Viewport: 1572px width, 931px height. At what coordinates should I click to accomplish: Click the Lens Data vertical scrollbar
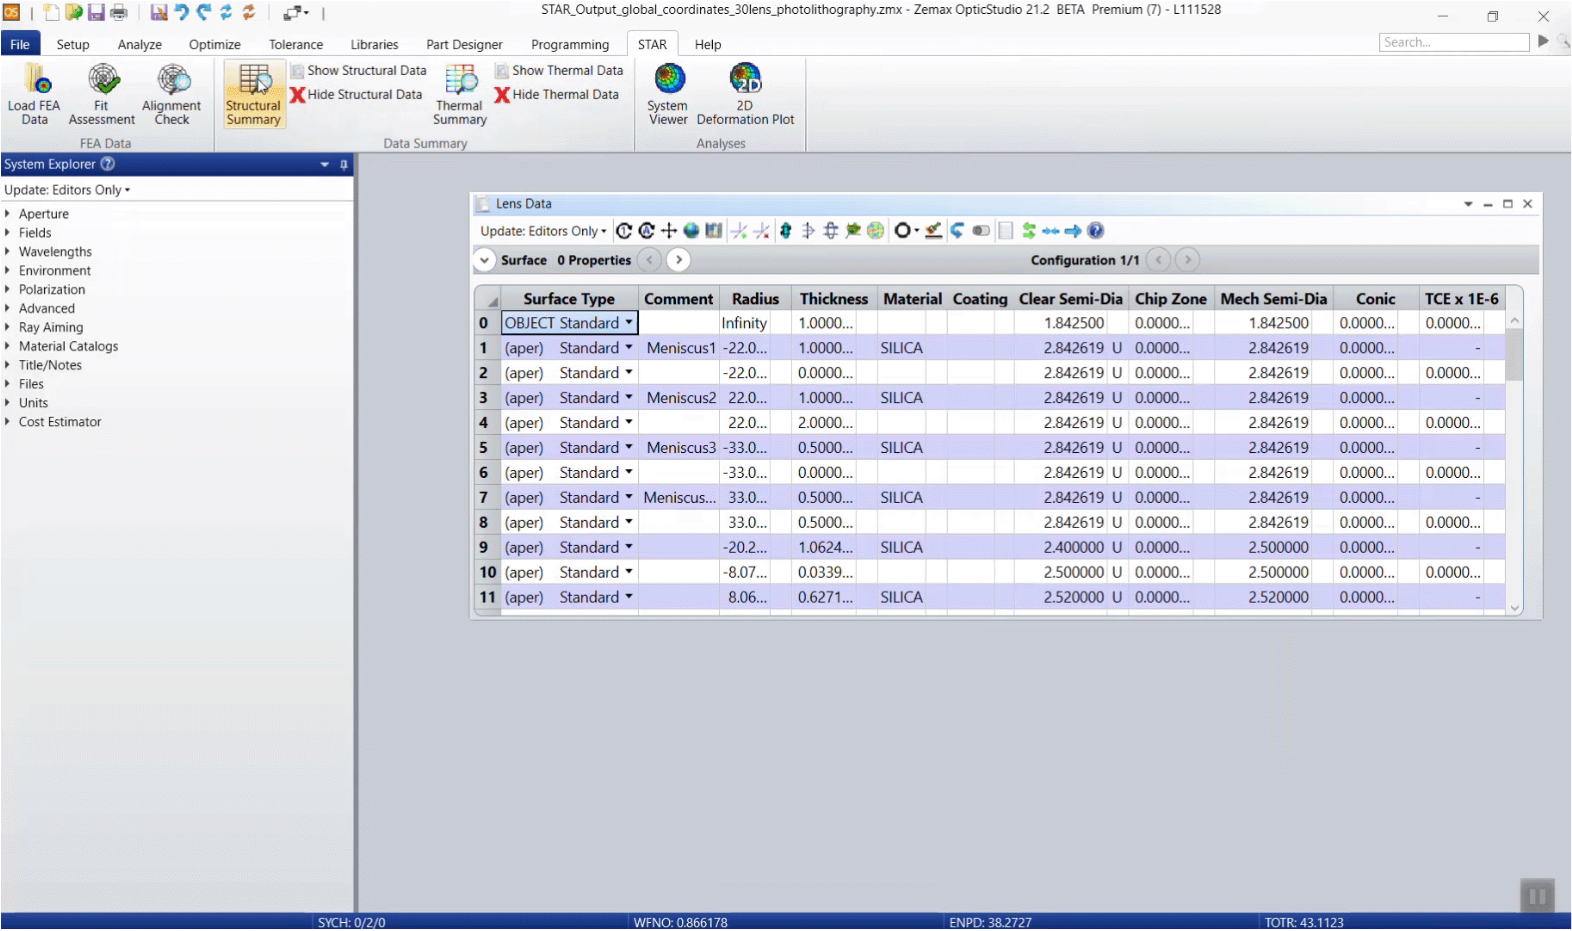pyautogui.click(x=1514, y=464)
